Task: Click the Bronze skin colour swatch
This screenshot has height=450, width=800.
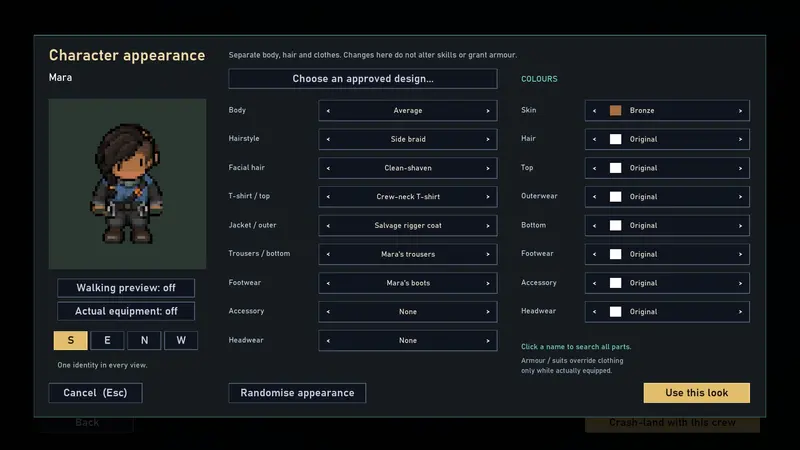Action: [615, 111]
